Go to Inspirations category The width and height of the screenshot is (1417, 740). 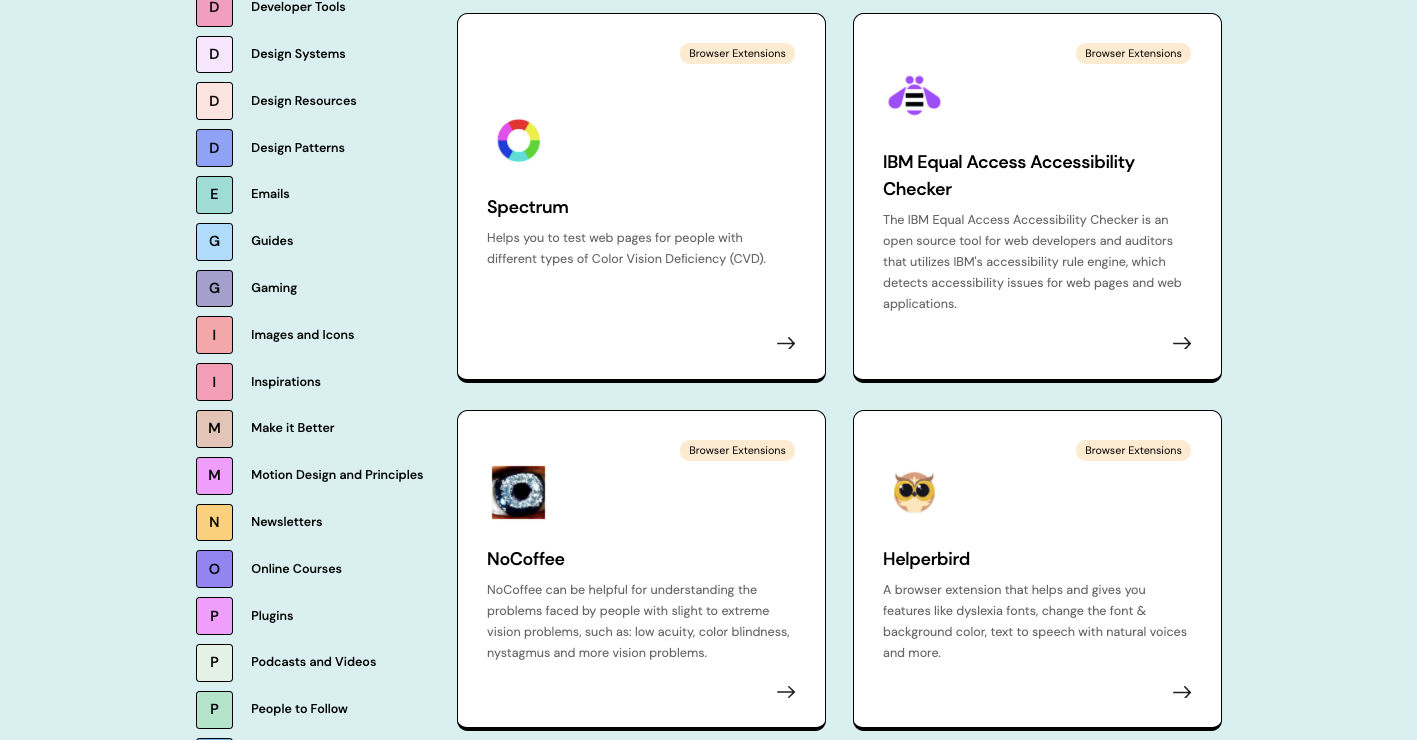pos(286,382)
